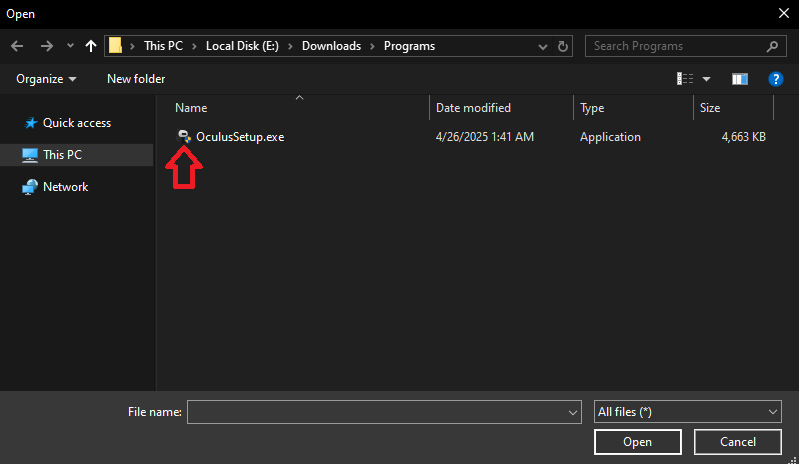Click the OculusSetup.exe application icon
799x464 pixels.
coord(184,137)
